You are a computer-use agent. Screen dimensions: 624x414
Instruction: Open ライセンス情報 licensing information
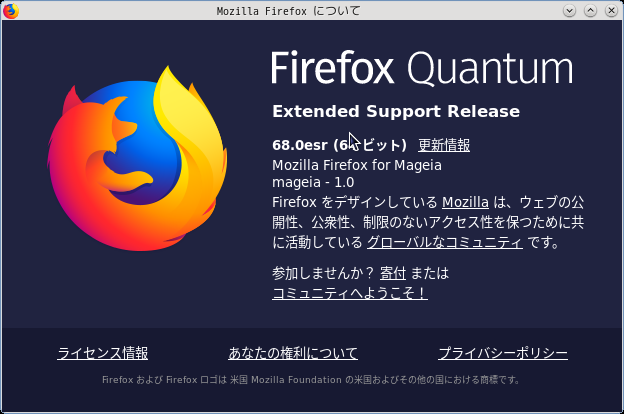[x=103, y=353]
